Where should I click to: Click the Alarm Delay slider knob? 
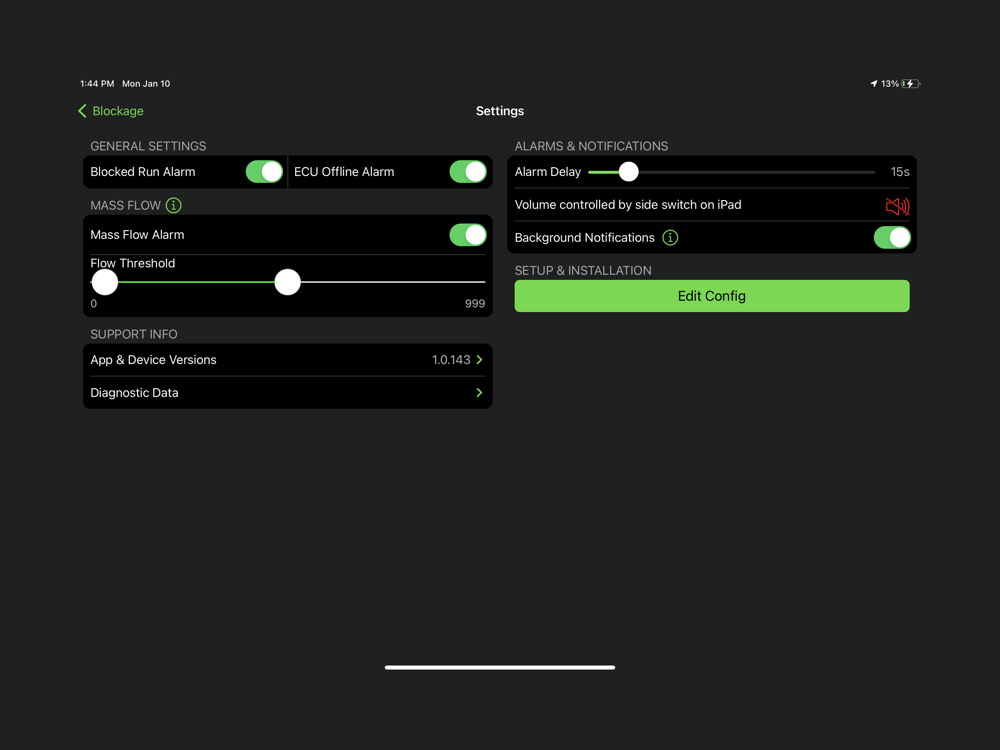[x=629, y=172]
